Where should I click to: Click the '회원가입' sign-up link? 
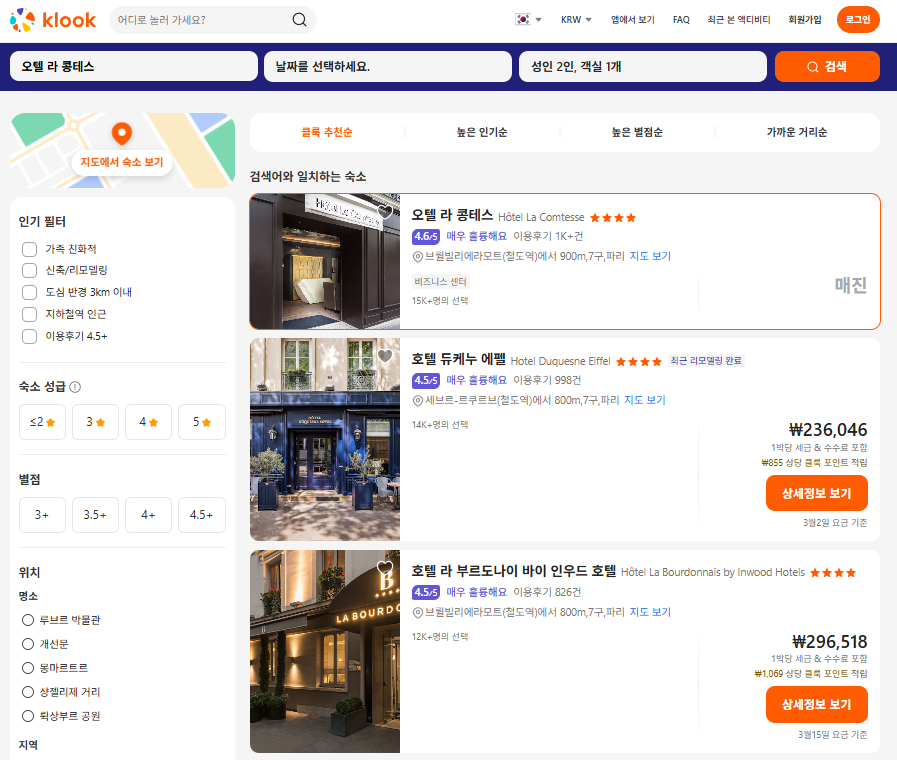804,19
